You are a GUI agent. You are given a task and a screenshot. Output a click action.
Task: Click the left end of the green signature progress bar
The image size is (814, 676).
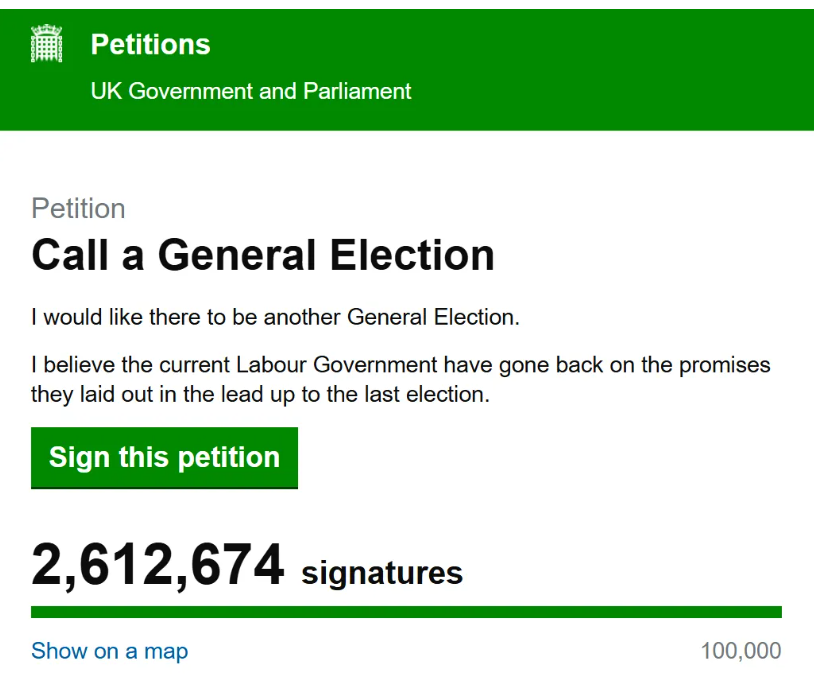point(38,612)
